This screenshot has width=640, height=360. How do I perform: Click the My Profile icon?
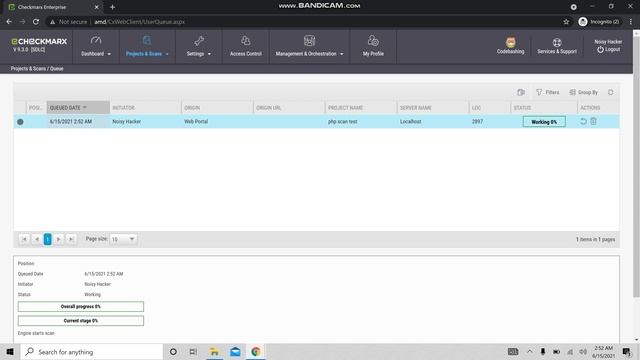point(373,40)
